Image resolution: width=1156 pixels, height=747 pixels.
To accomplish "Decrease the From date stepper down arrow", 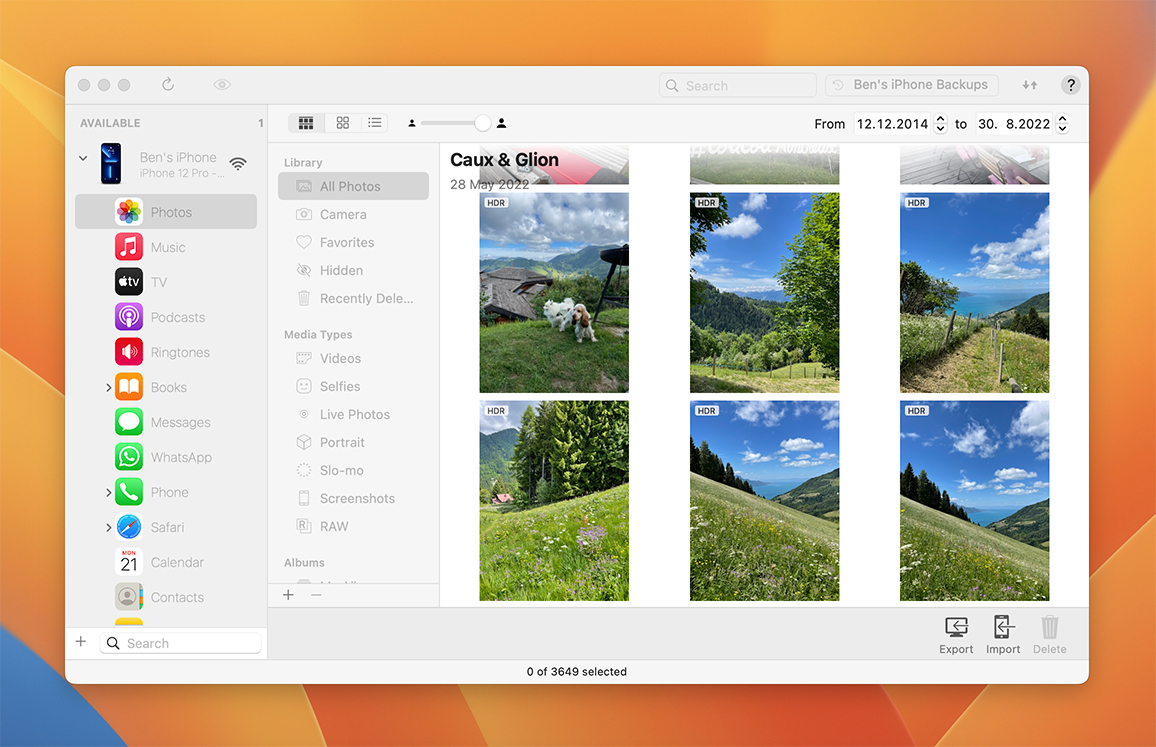I will pyautogui.click(x=940, y=129).
